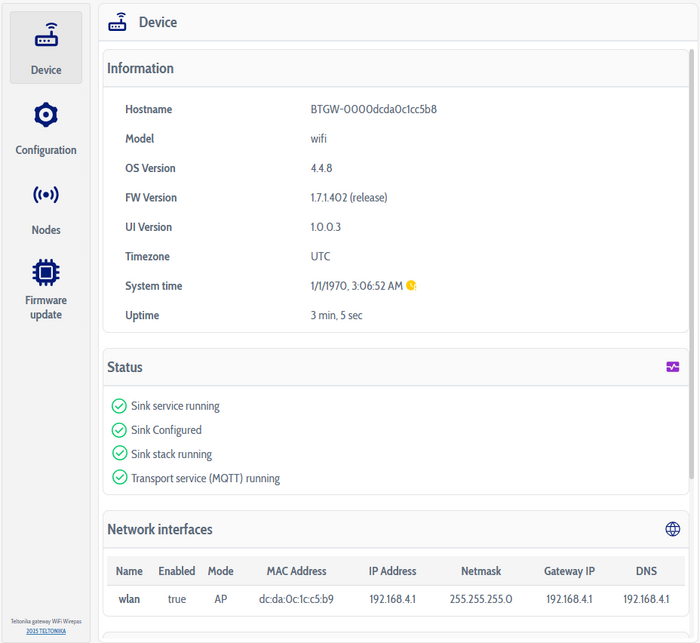Click the purple Status activity monitor icon

(x=673, y=367)
